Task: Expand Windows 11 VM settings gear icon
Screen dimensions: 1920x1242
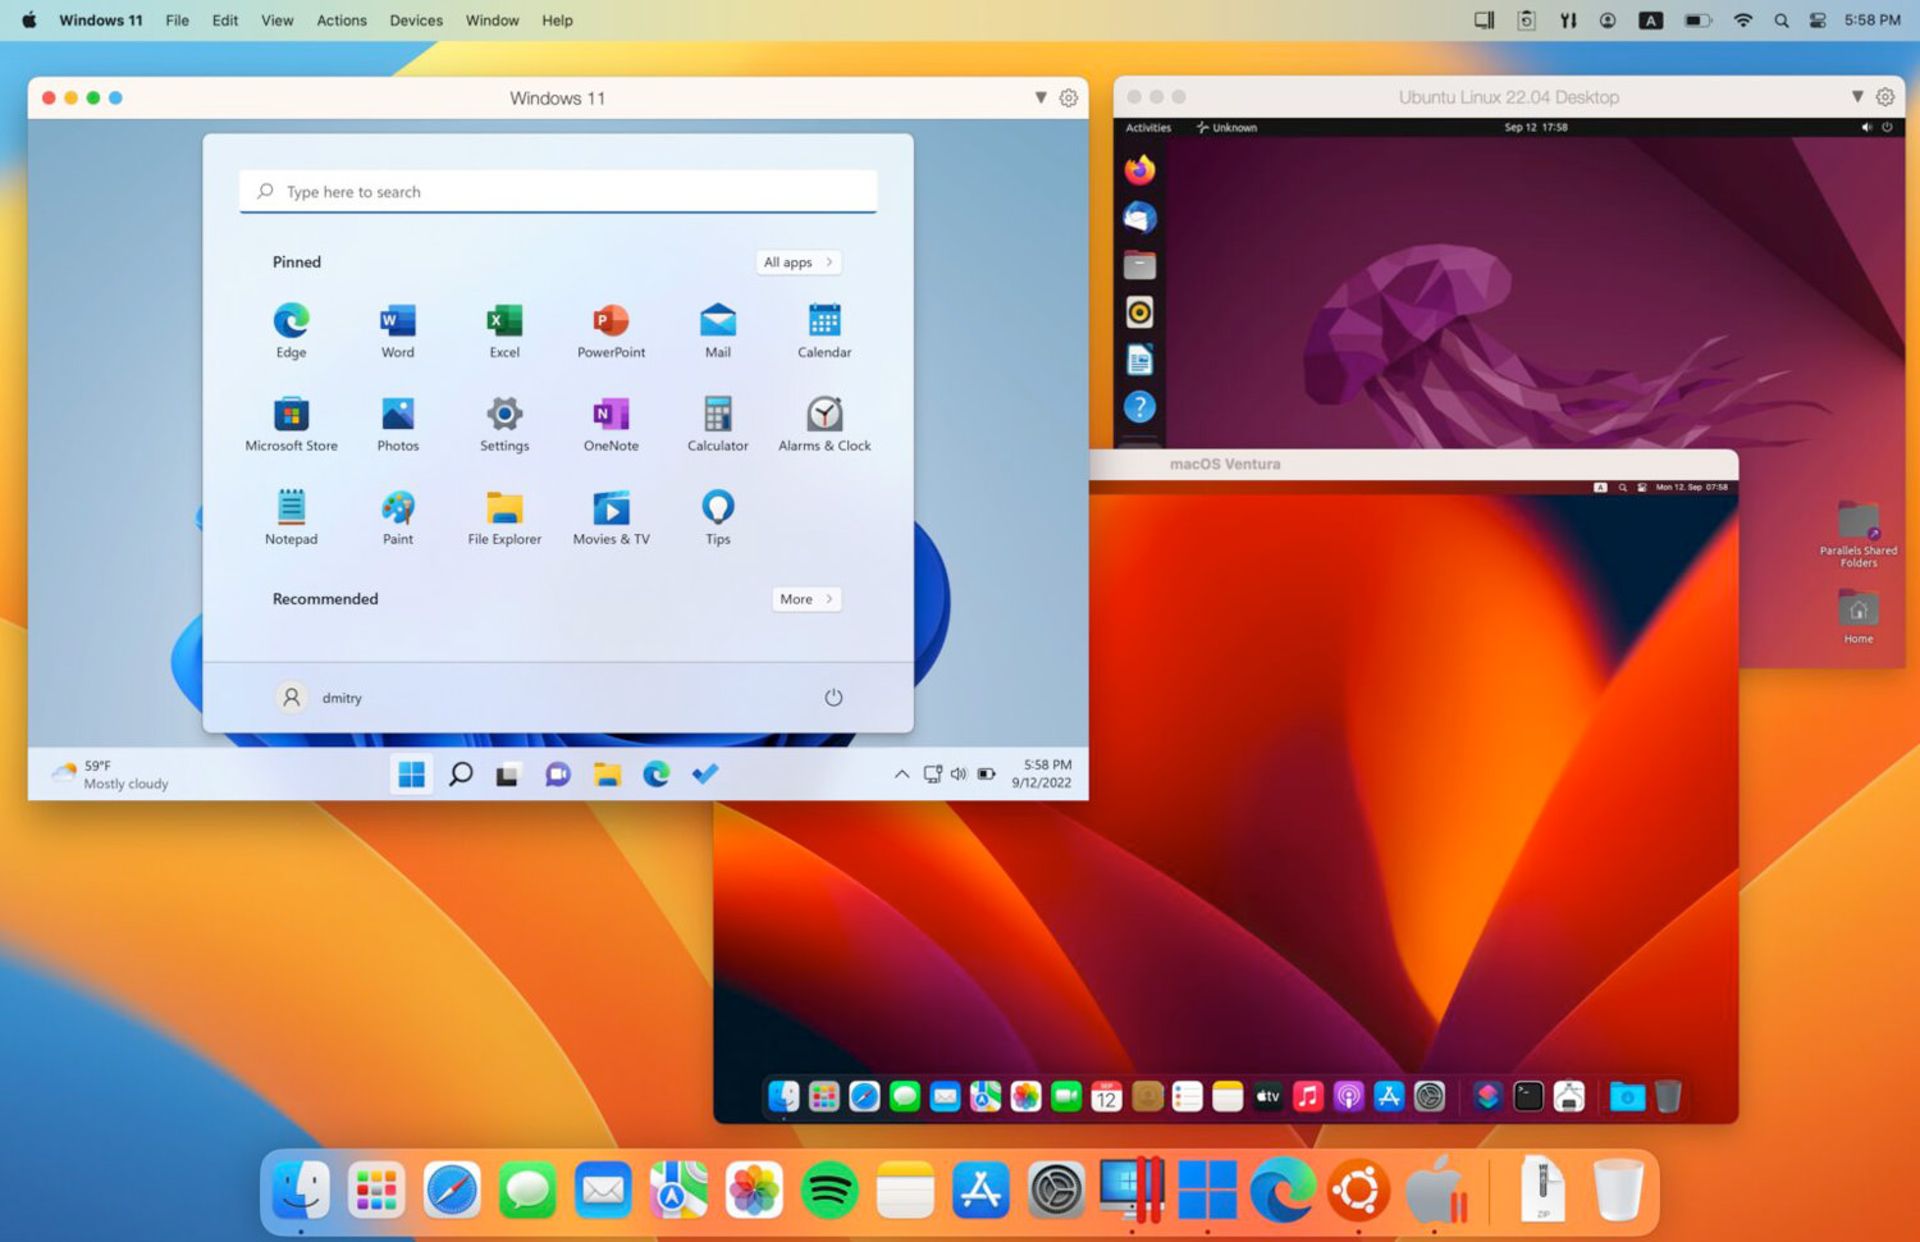Action: 1068,97
